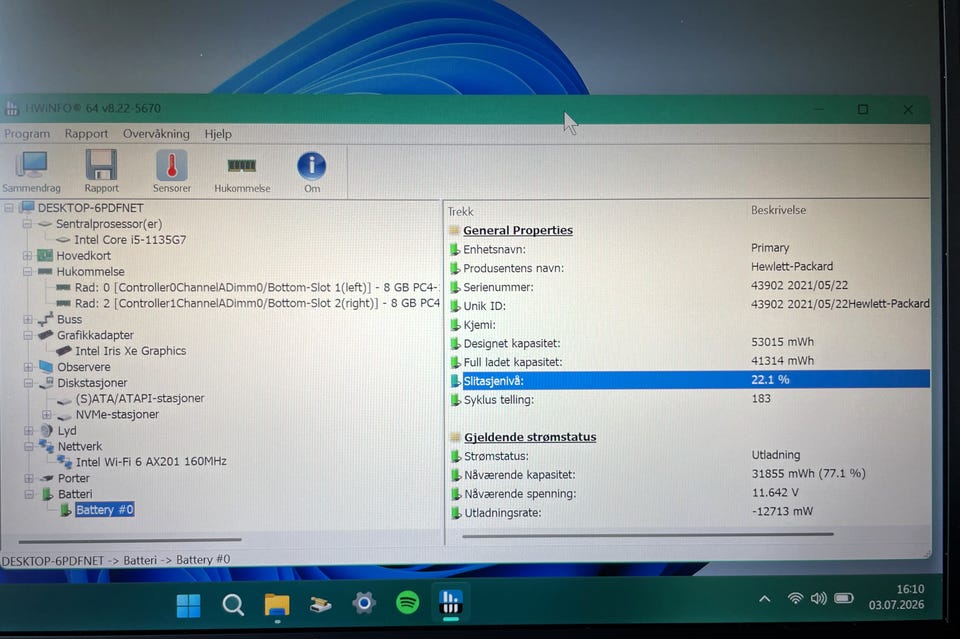Expand the Hovedkort tree node

tap(28, 255)
